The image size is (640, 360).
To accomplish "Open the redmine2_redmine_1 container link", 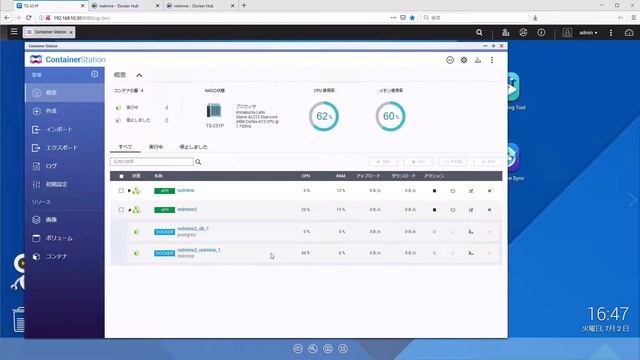I will [x=199, y=250].
